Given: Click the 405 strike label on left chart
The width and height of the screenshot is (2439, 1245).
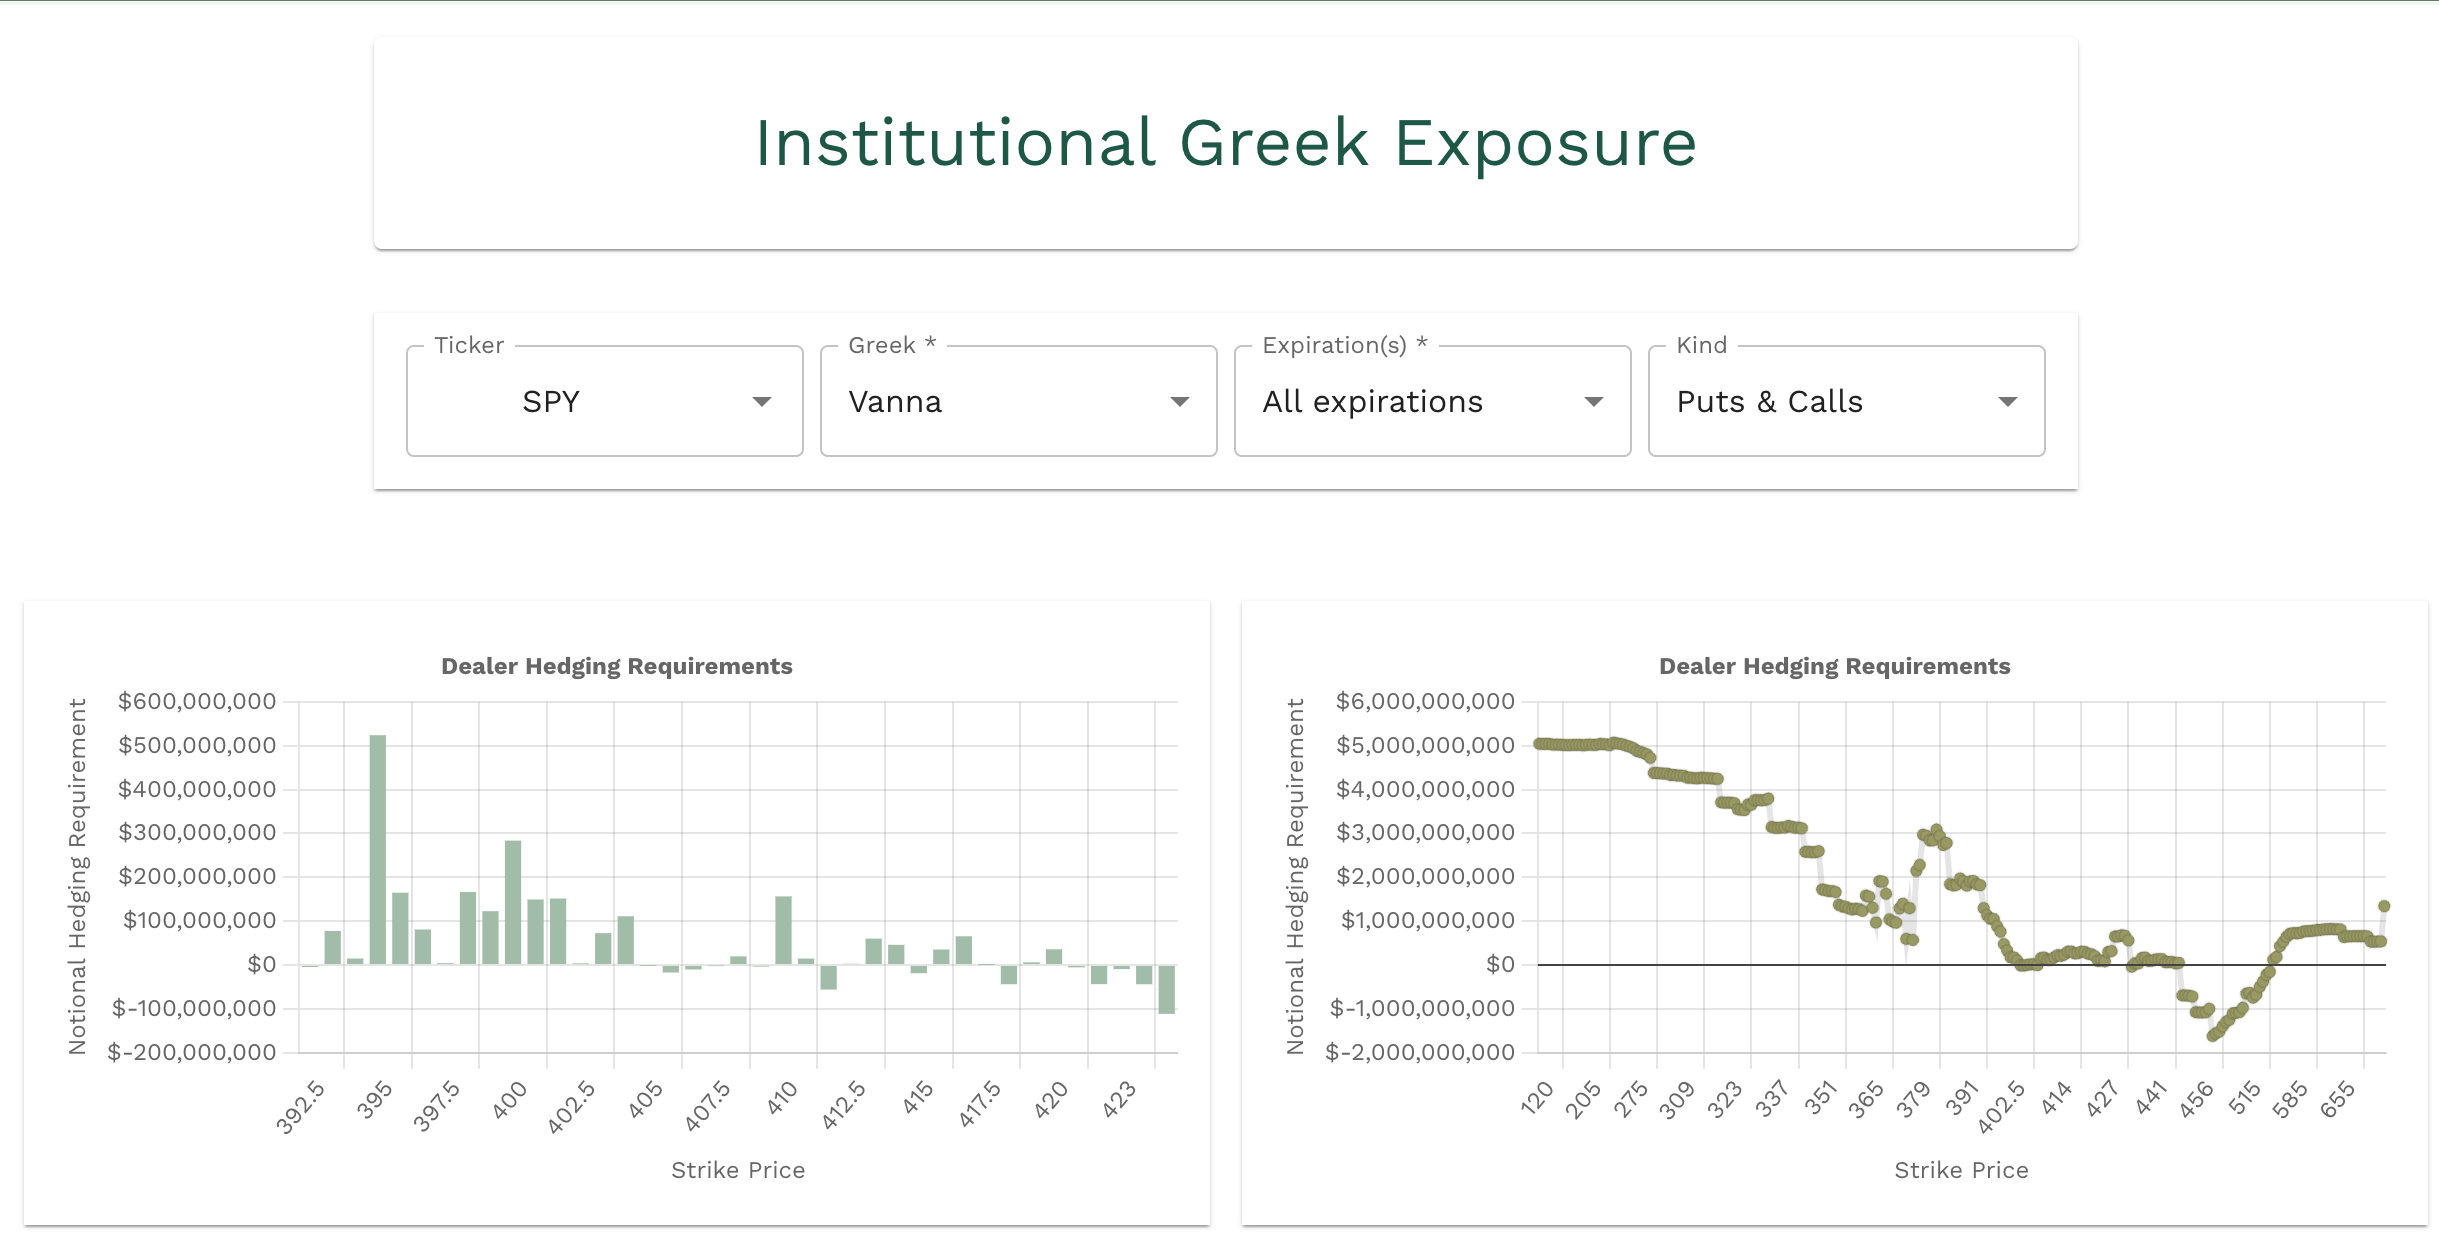Looking at the screenshot, I should tap(646, 1099).
